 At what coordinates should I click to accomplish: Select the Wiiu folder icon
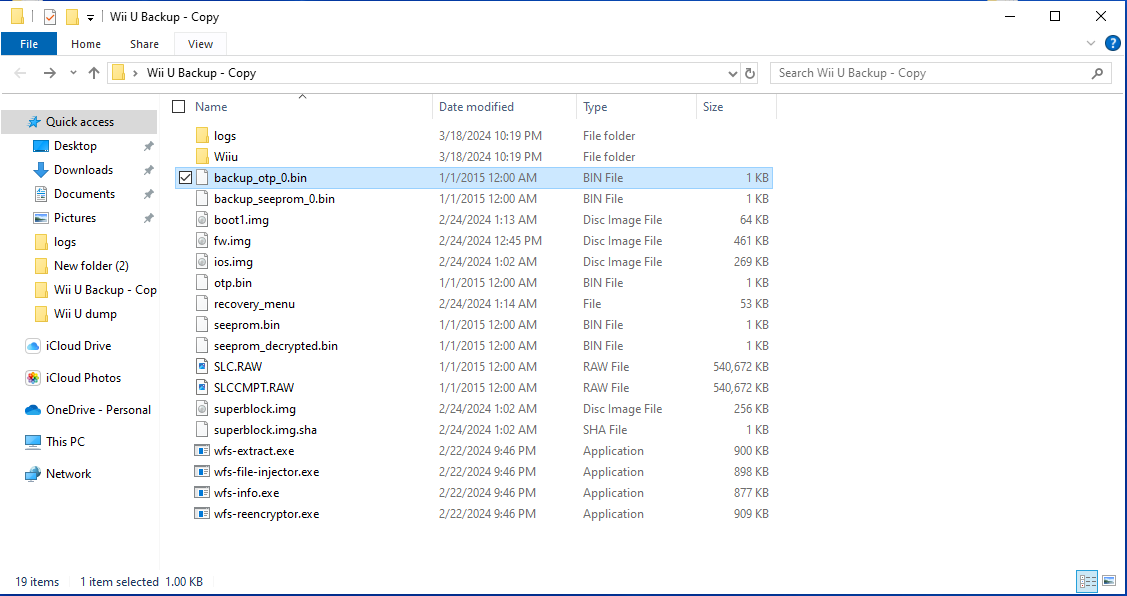click(202, 157)
